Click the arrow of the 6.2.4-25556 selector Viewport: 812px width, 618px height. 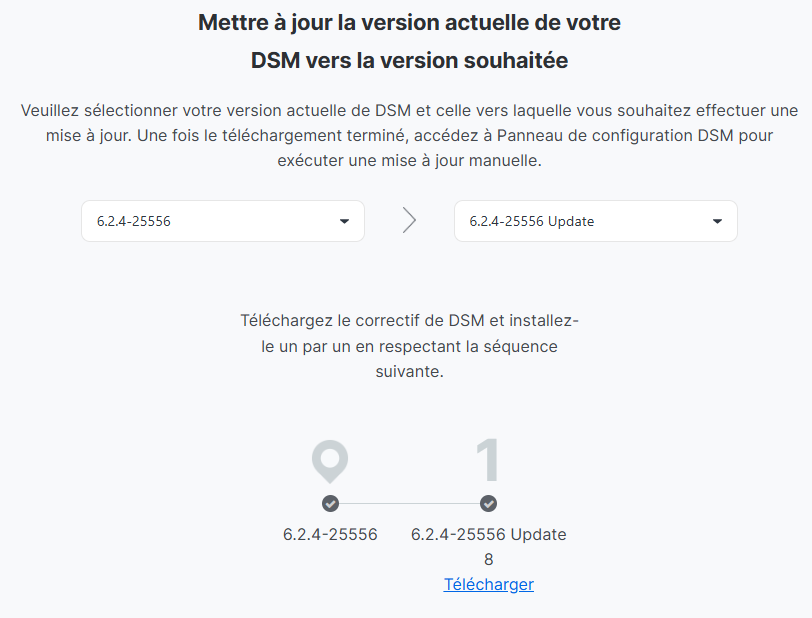(x=344, y=221)
